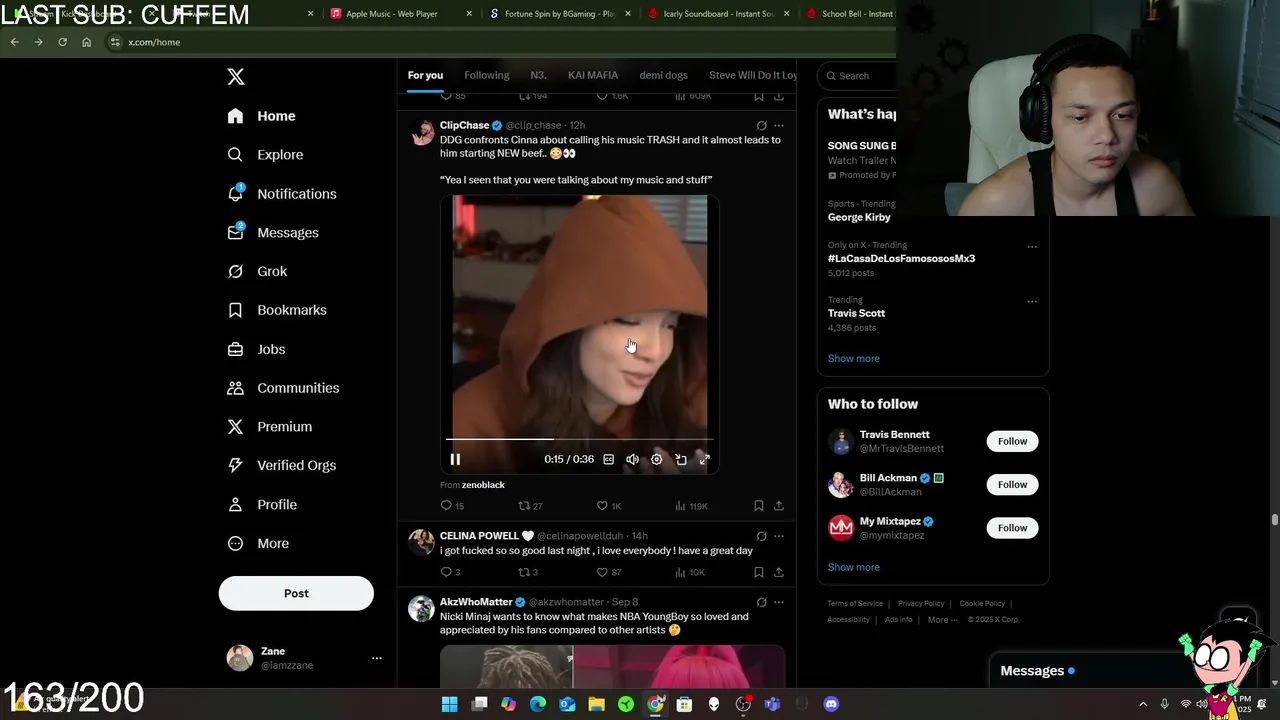The width and height of the screenshot is (1280, 720).
Task: Switch to the demi dogs tab
Action: click(x=664, y=75)
